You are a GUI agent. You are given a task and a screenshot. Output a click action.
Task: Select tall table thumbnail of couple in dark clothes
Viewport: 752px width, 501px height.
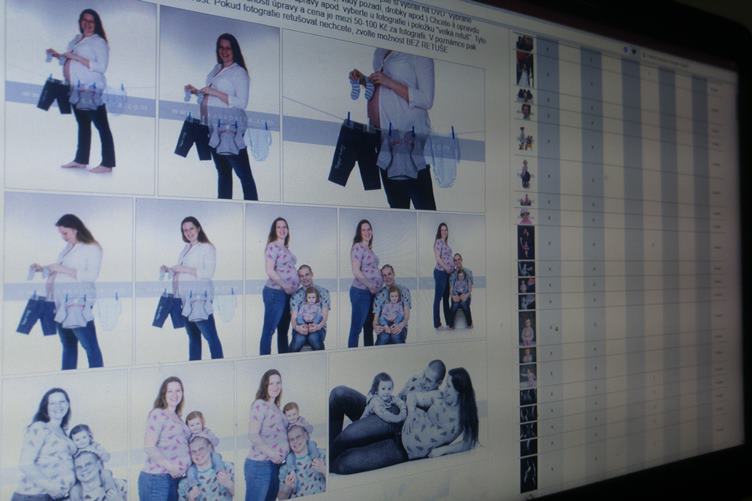click(525, 69)
